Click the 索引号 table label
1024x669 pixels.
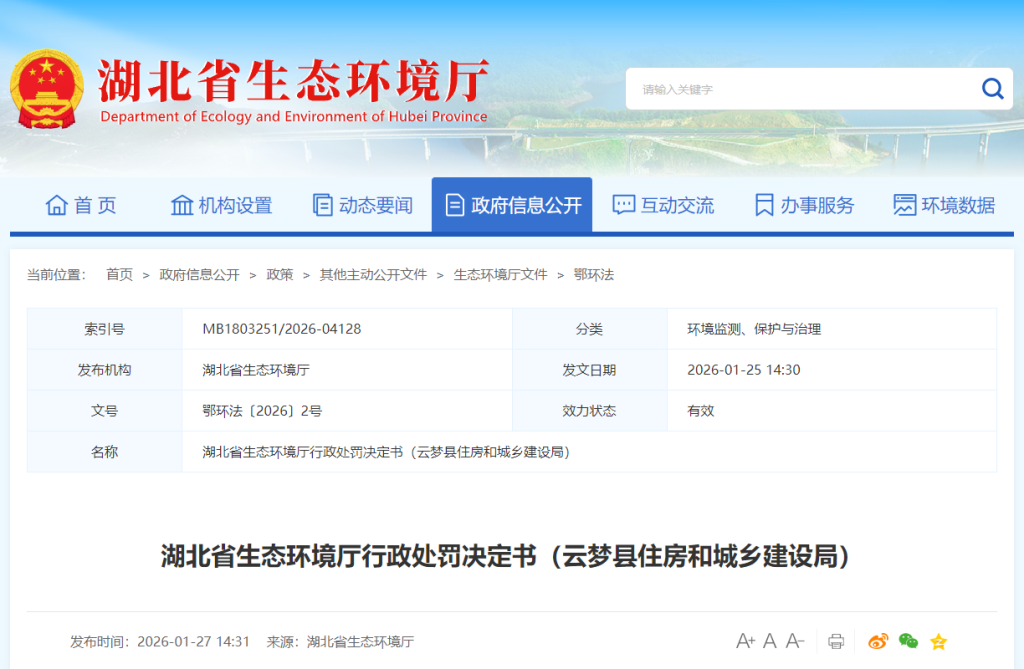pos(104,329)
